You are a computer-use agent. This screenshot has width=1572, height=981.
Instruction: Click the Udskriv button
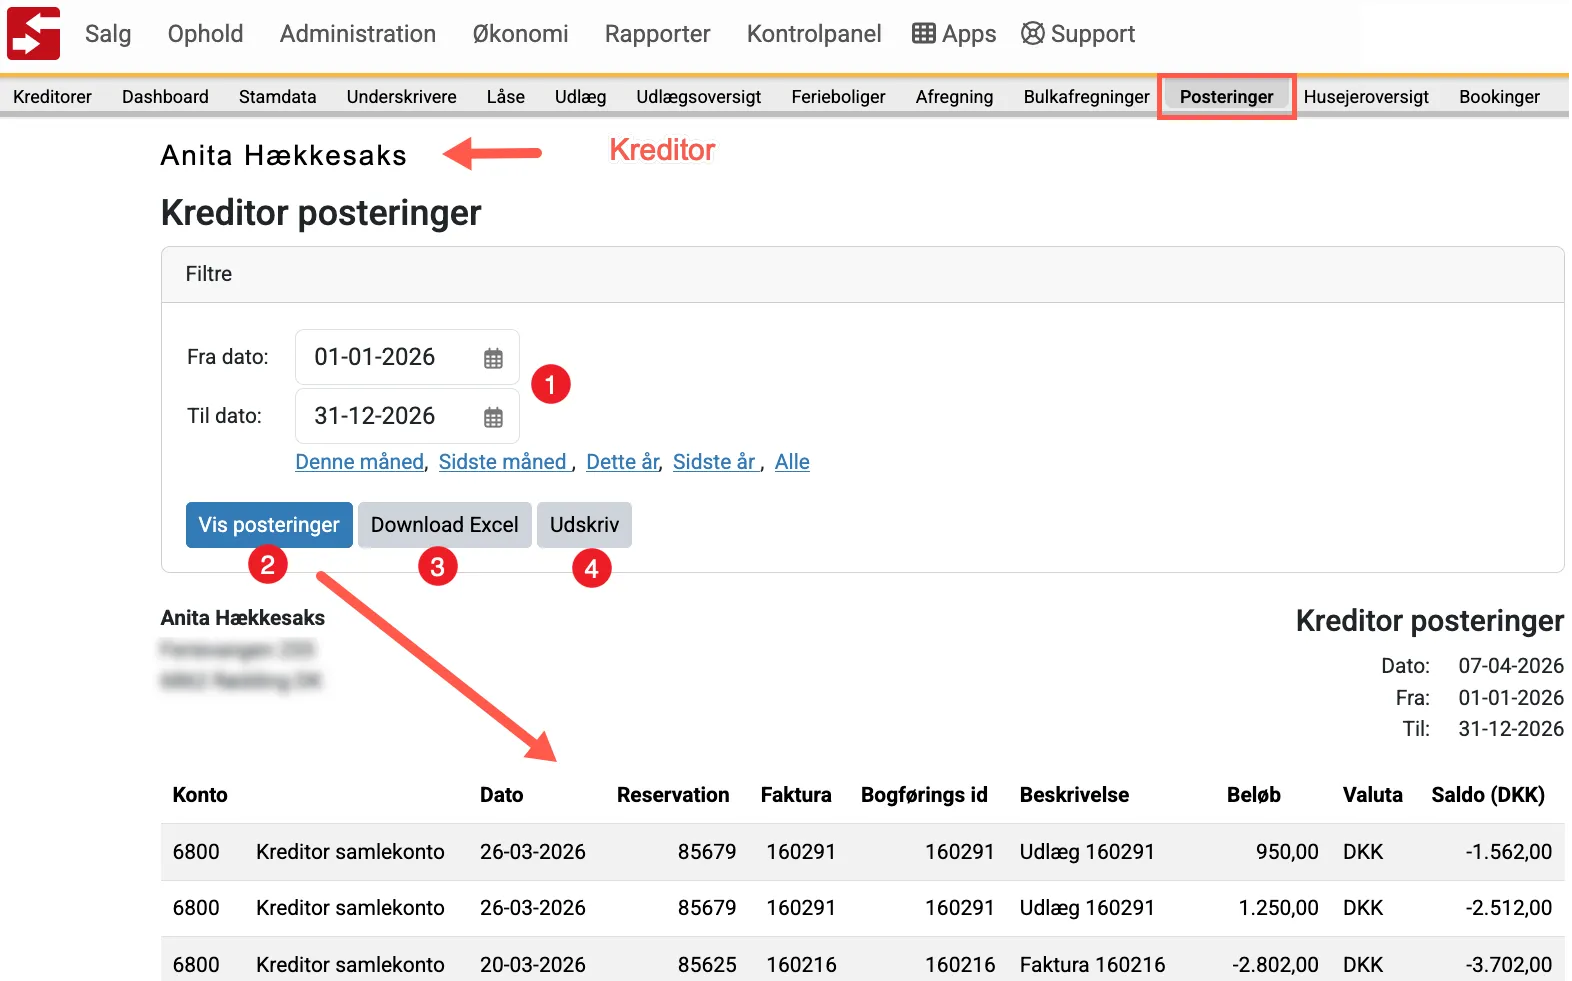584,525
